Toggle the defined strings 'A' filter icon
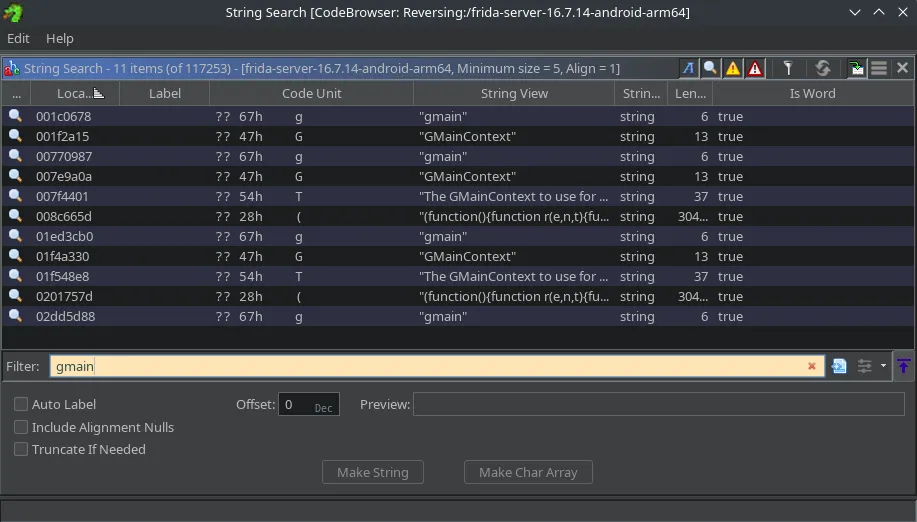 pyautogui.click(x=688, y=68)
